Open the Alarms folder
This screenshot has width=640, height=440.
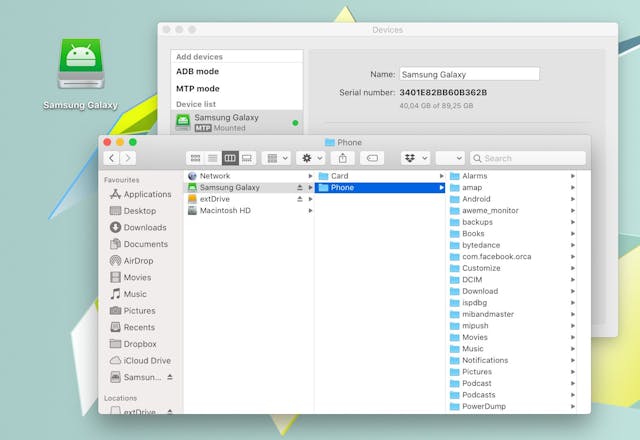[x=512, y=176]
